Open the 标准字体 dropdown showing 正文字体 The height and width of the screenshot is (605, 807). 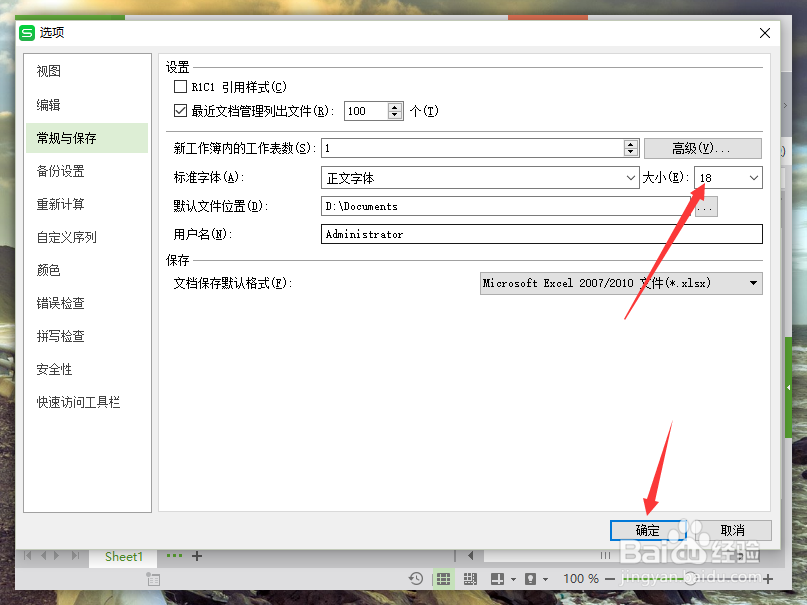point(480,177)
